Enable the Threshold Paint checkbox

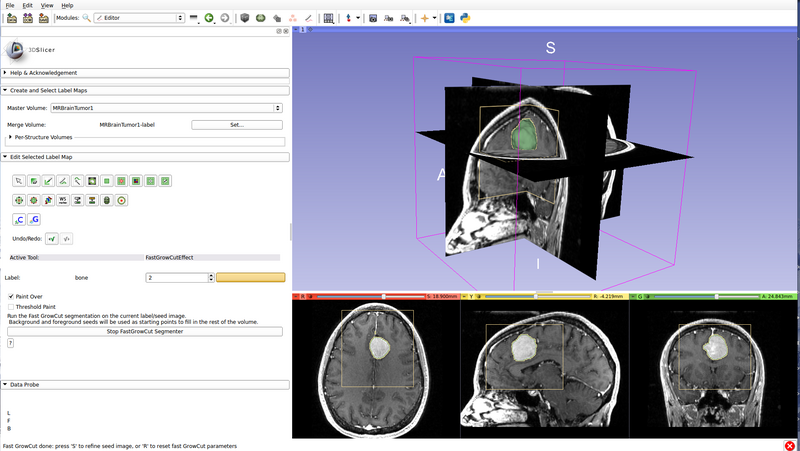point(11,307)
